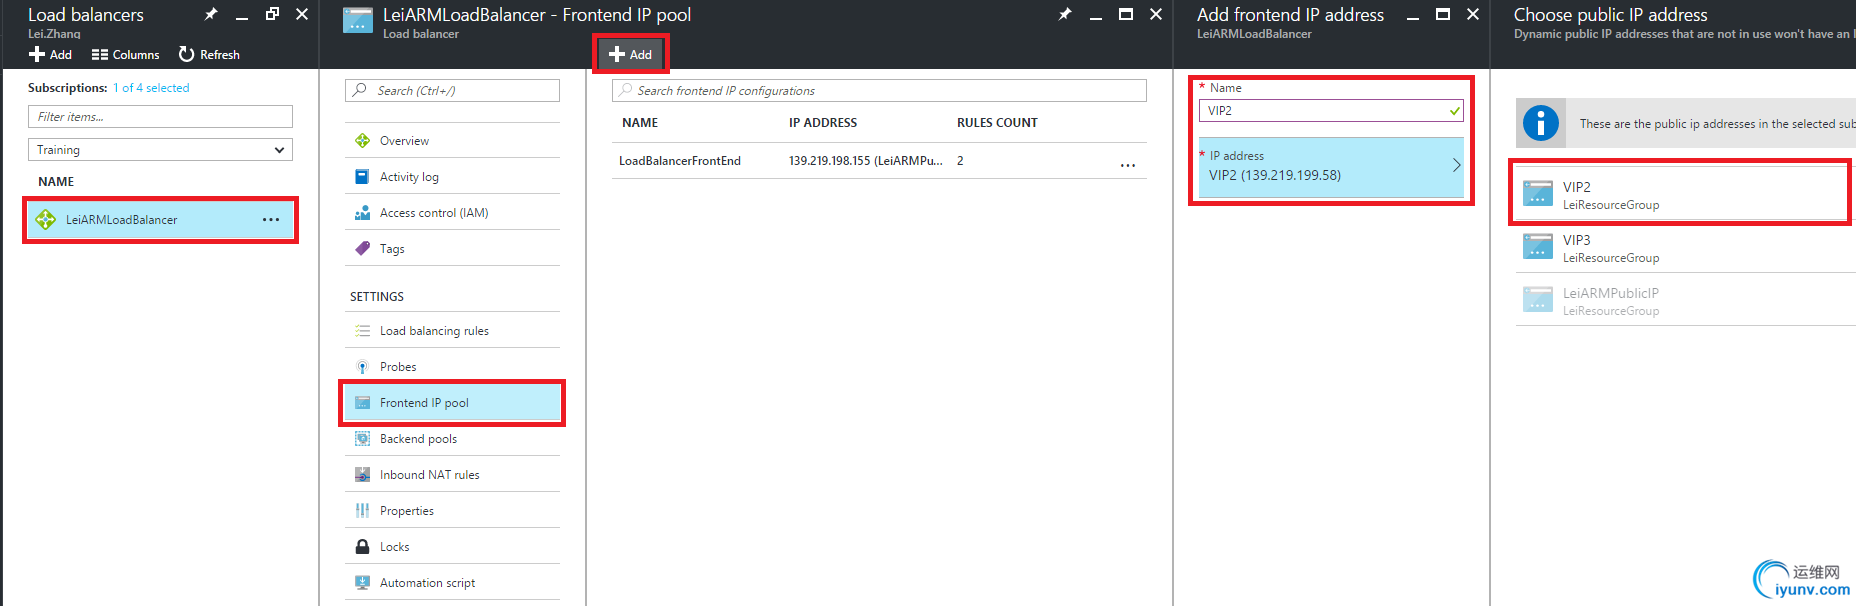Open the IP address VIP2 selector
This screenshot has width=1856, height=606.
tap(1331, 167)
